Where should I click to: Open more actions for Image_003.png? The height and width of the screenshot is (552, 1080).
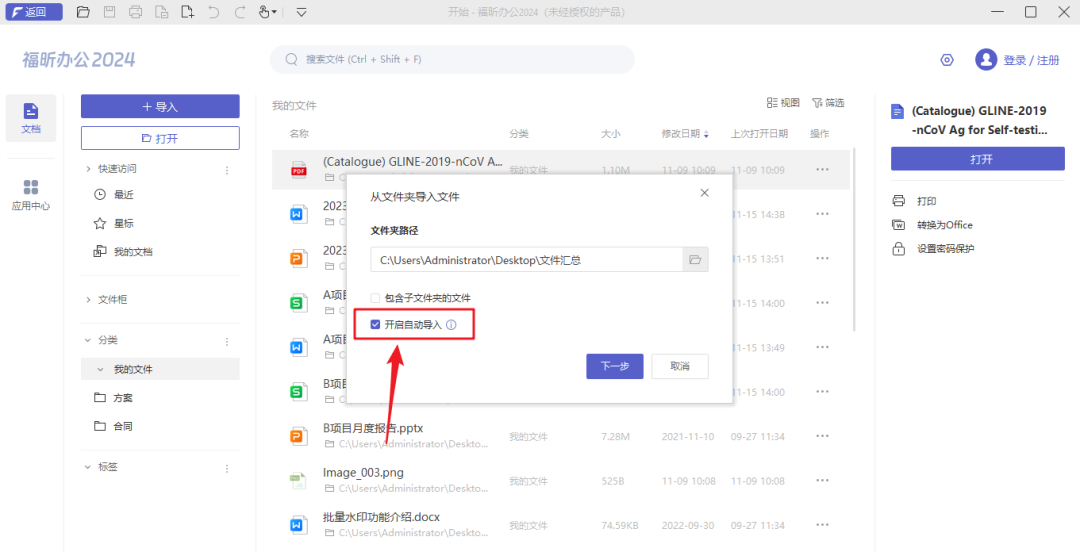click(822, 481)
